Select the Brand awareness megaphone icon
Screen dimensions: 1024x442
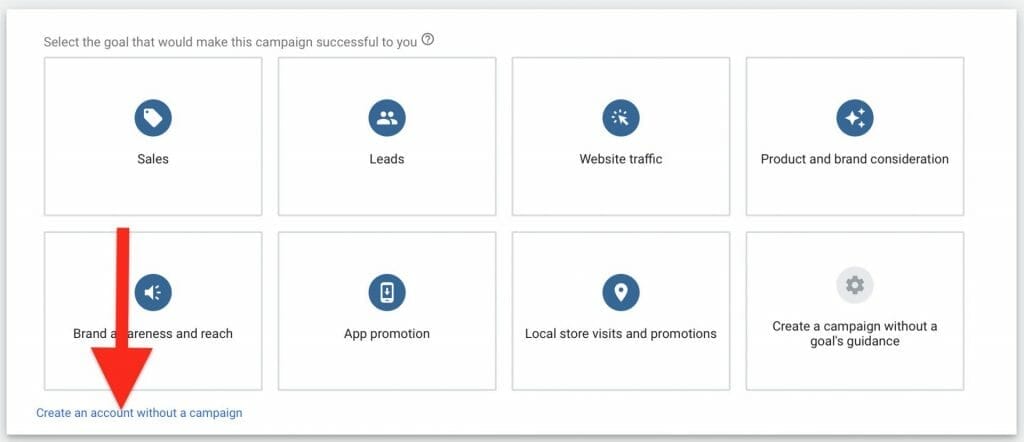coord(153,292)
